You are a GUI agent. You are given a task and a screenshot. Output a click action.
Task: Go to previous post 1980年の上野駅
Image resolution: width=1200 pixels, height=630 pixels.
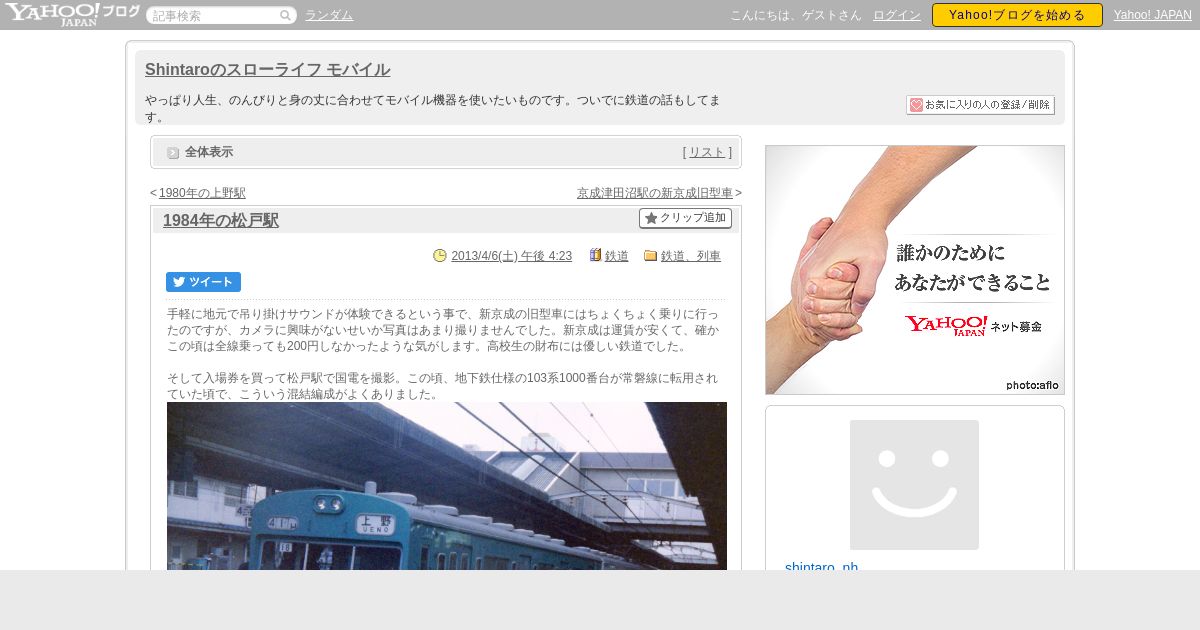tap(202, 193)
